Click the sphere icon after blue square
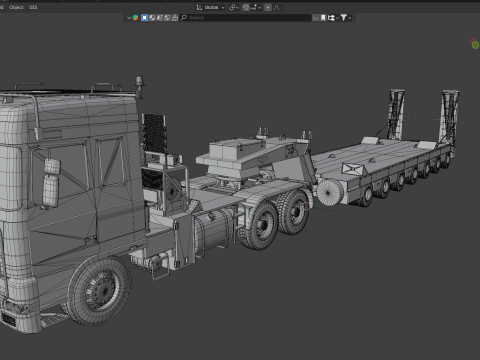The height and width of the screenshot is (360, 480). 152,18
